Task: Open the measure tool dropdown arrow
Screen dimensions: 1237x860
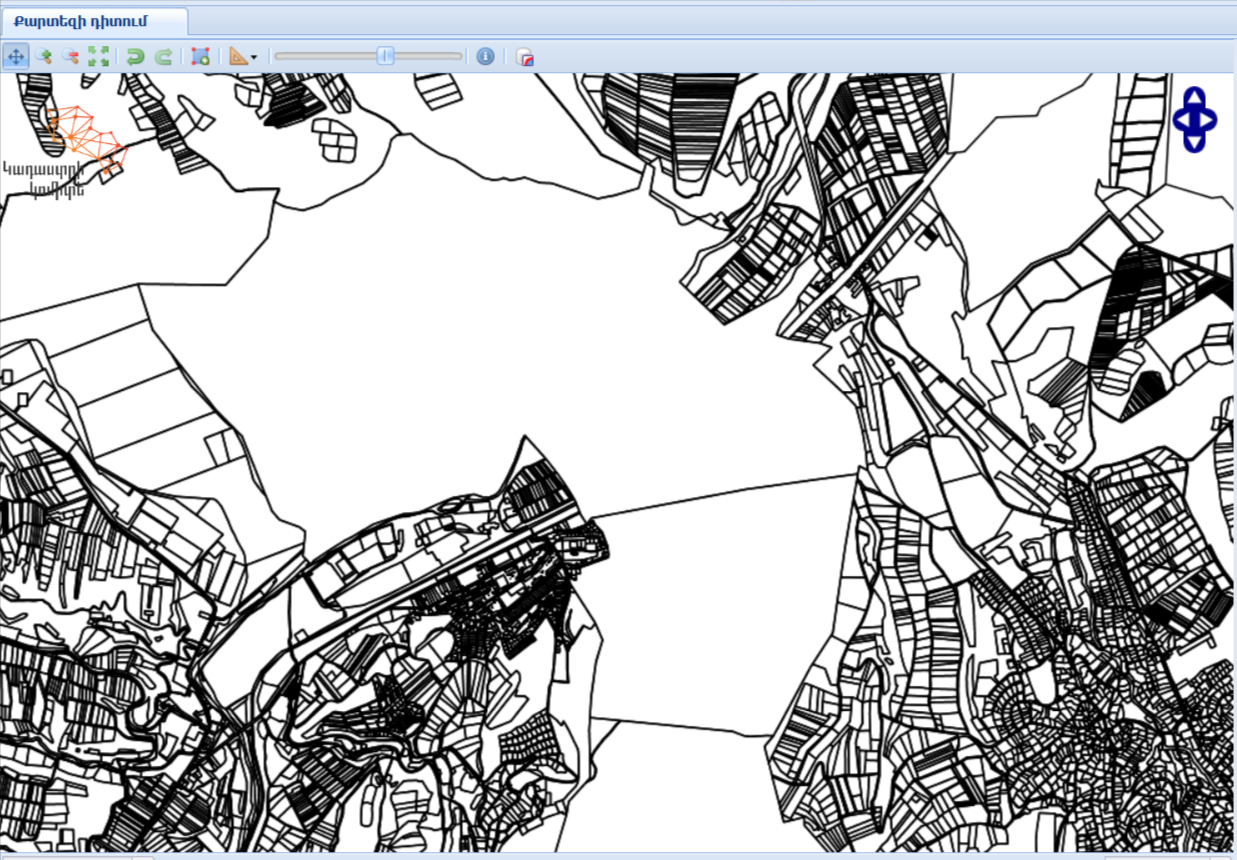Action: (254, 58)
